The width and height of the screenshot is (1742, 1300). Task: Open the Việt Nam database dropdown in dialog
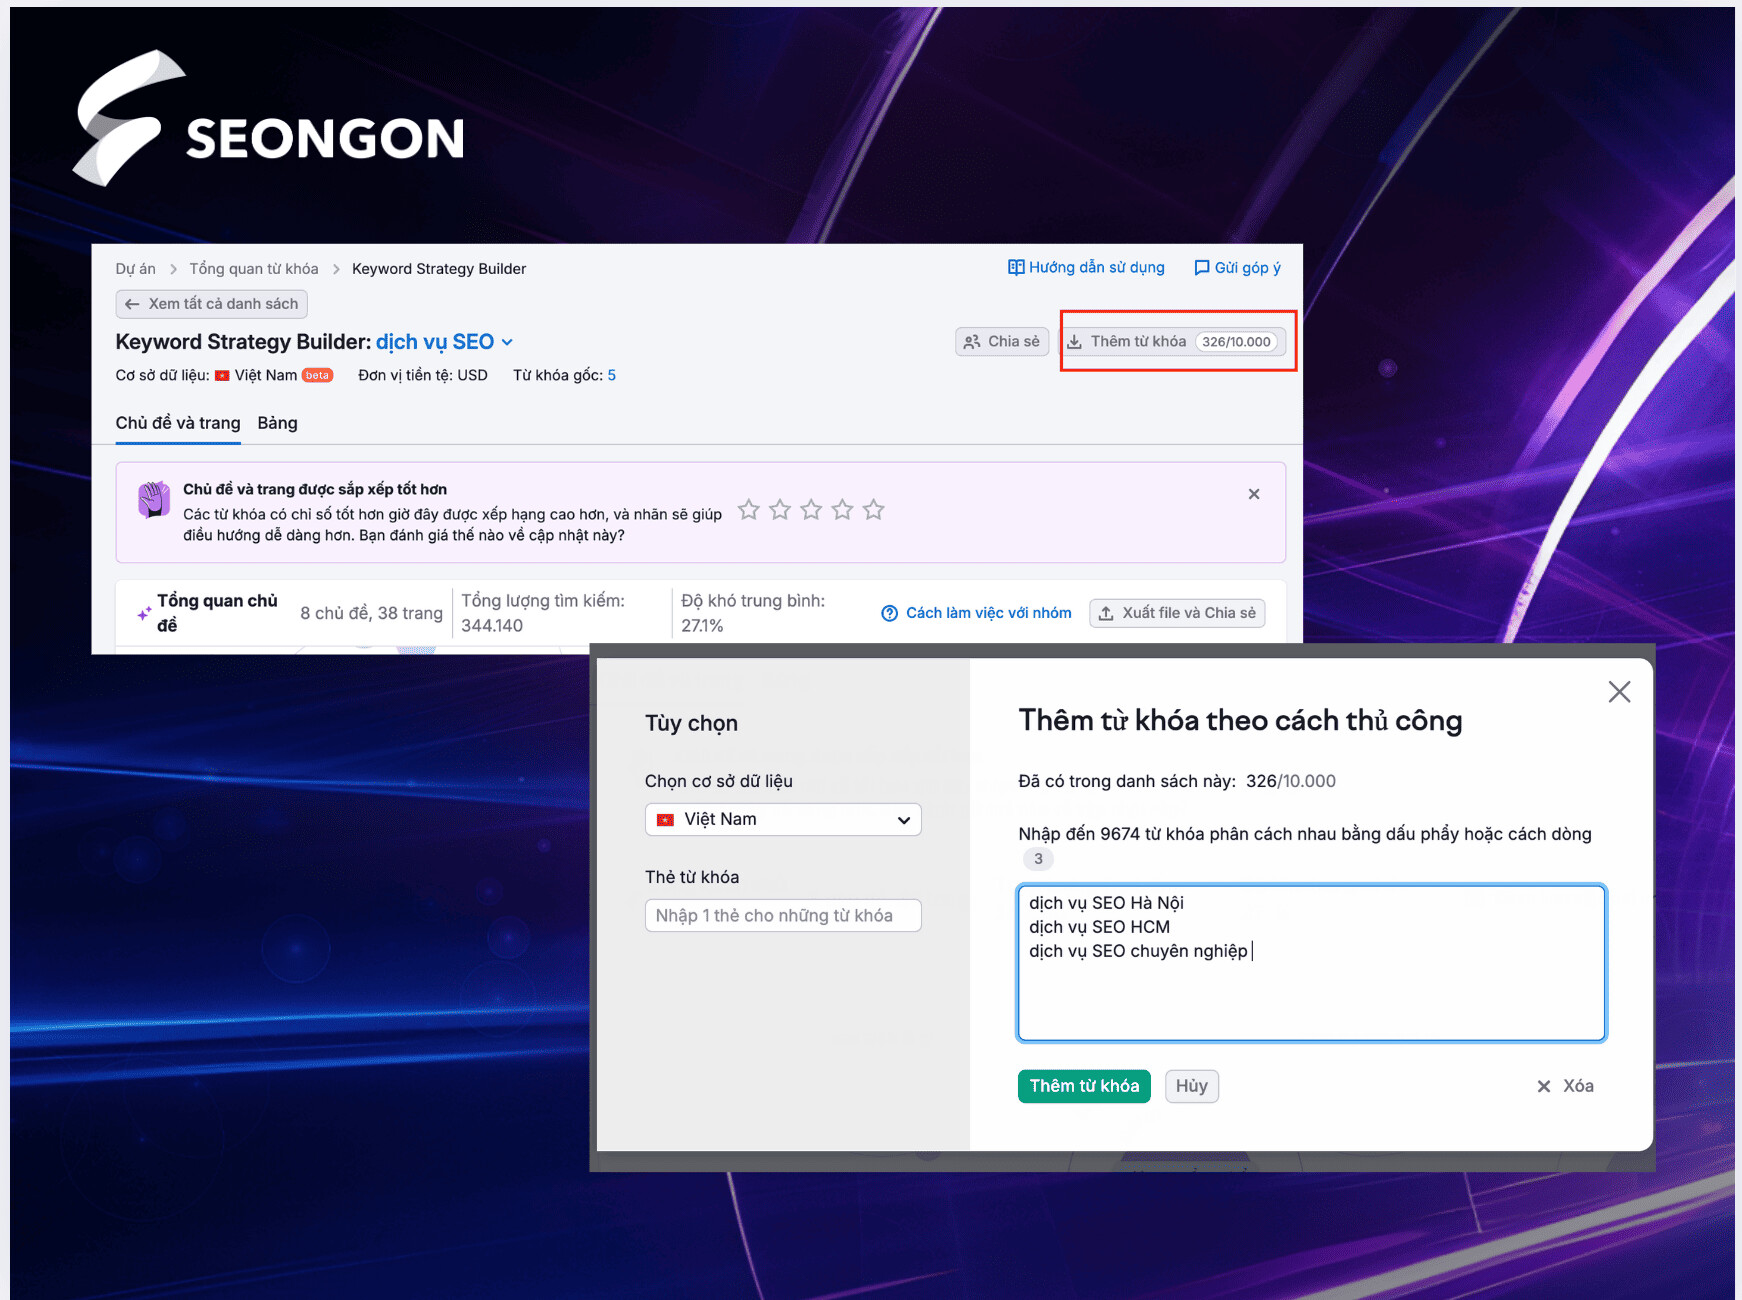click(x=783, y=820)
